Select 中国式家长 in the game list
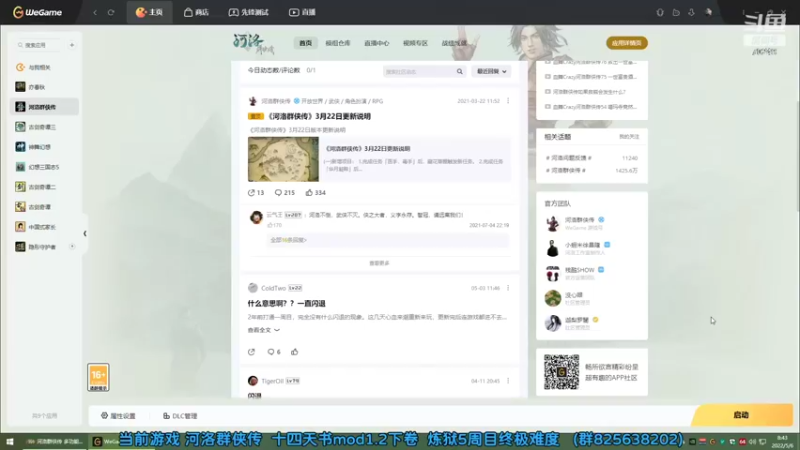Image resolution: width=800 pixels, height=450 pixels. (x=44, y=227)
